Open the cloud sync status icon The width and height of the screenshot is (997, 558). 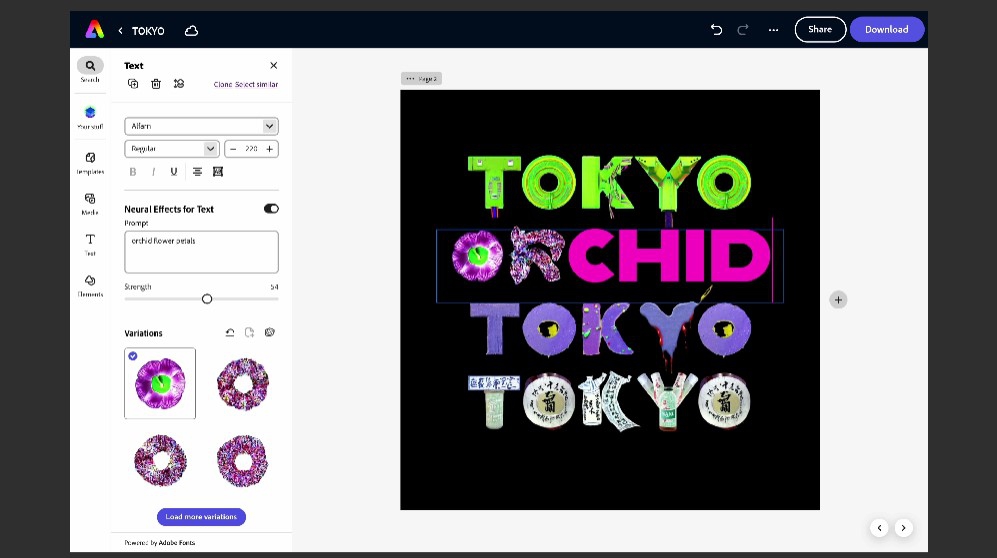point(191,31)
